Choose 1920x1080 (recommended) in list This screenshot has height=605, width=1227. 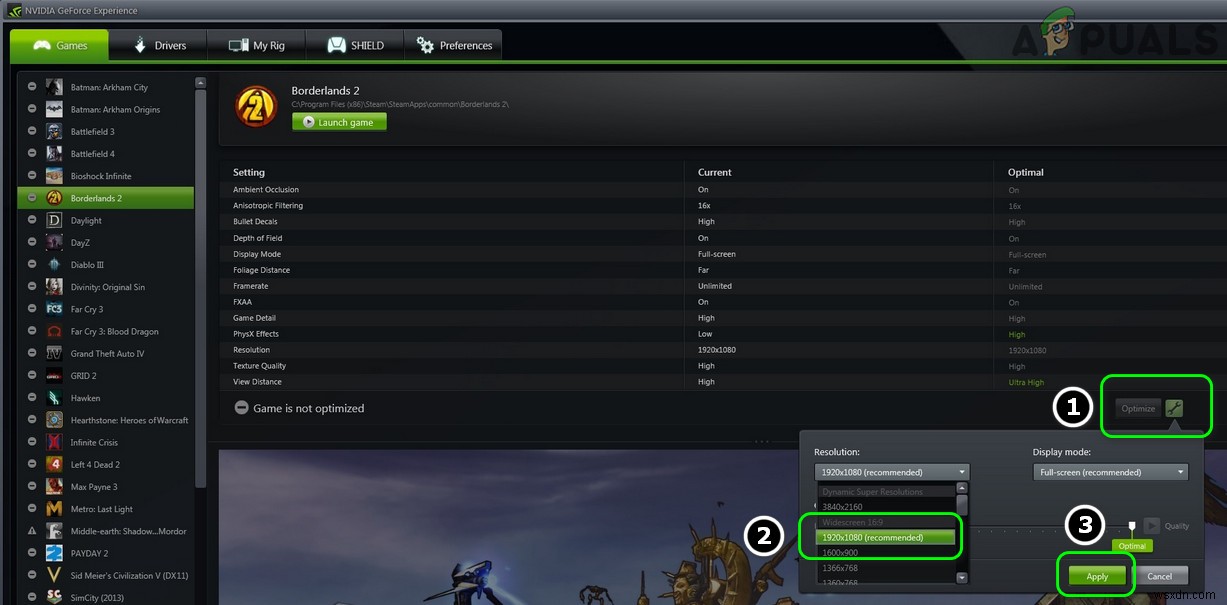pos(885,537)
